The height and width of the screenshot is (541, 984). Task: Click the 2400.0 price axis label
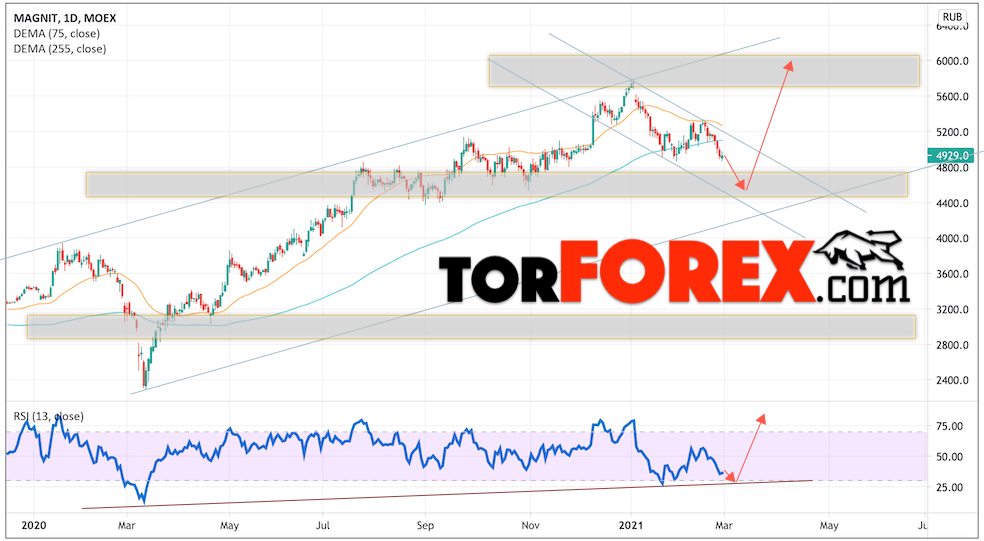[x=952, y=380]
